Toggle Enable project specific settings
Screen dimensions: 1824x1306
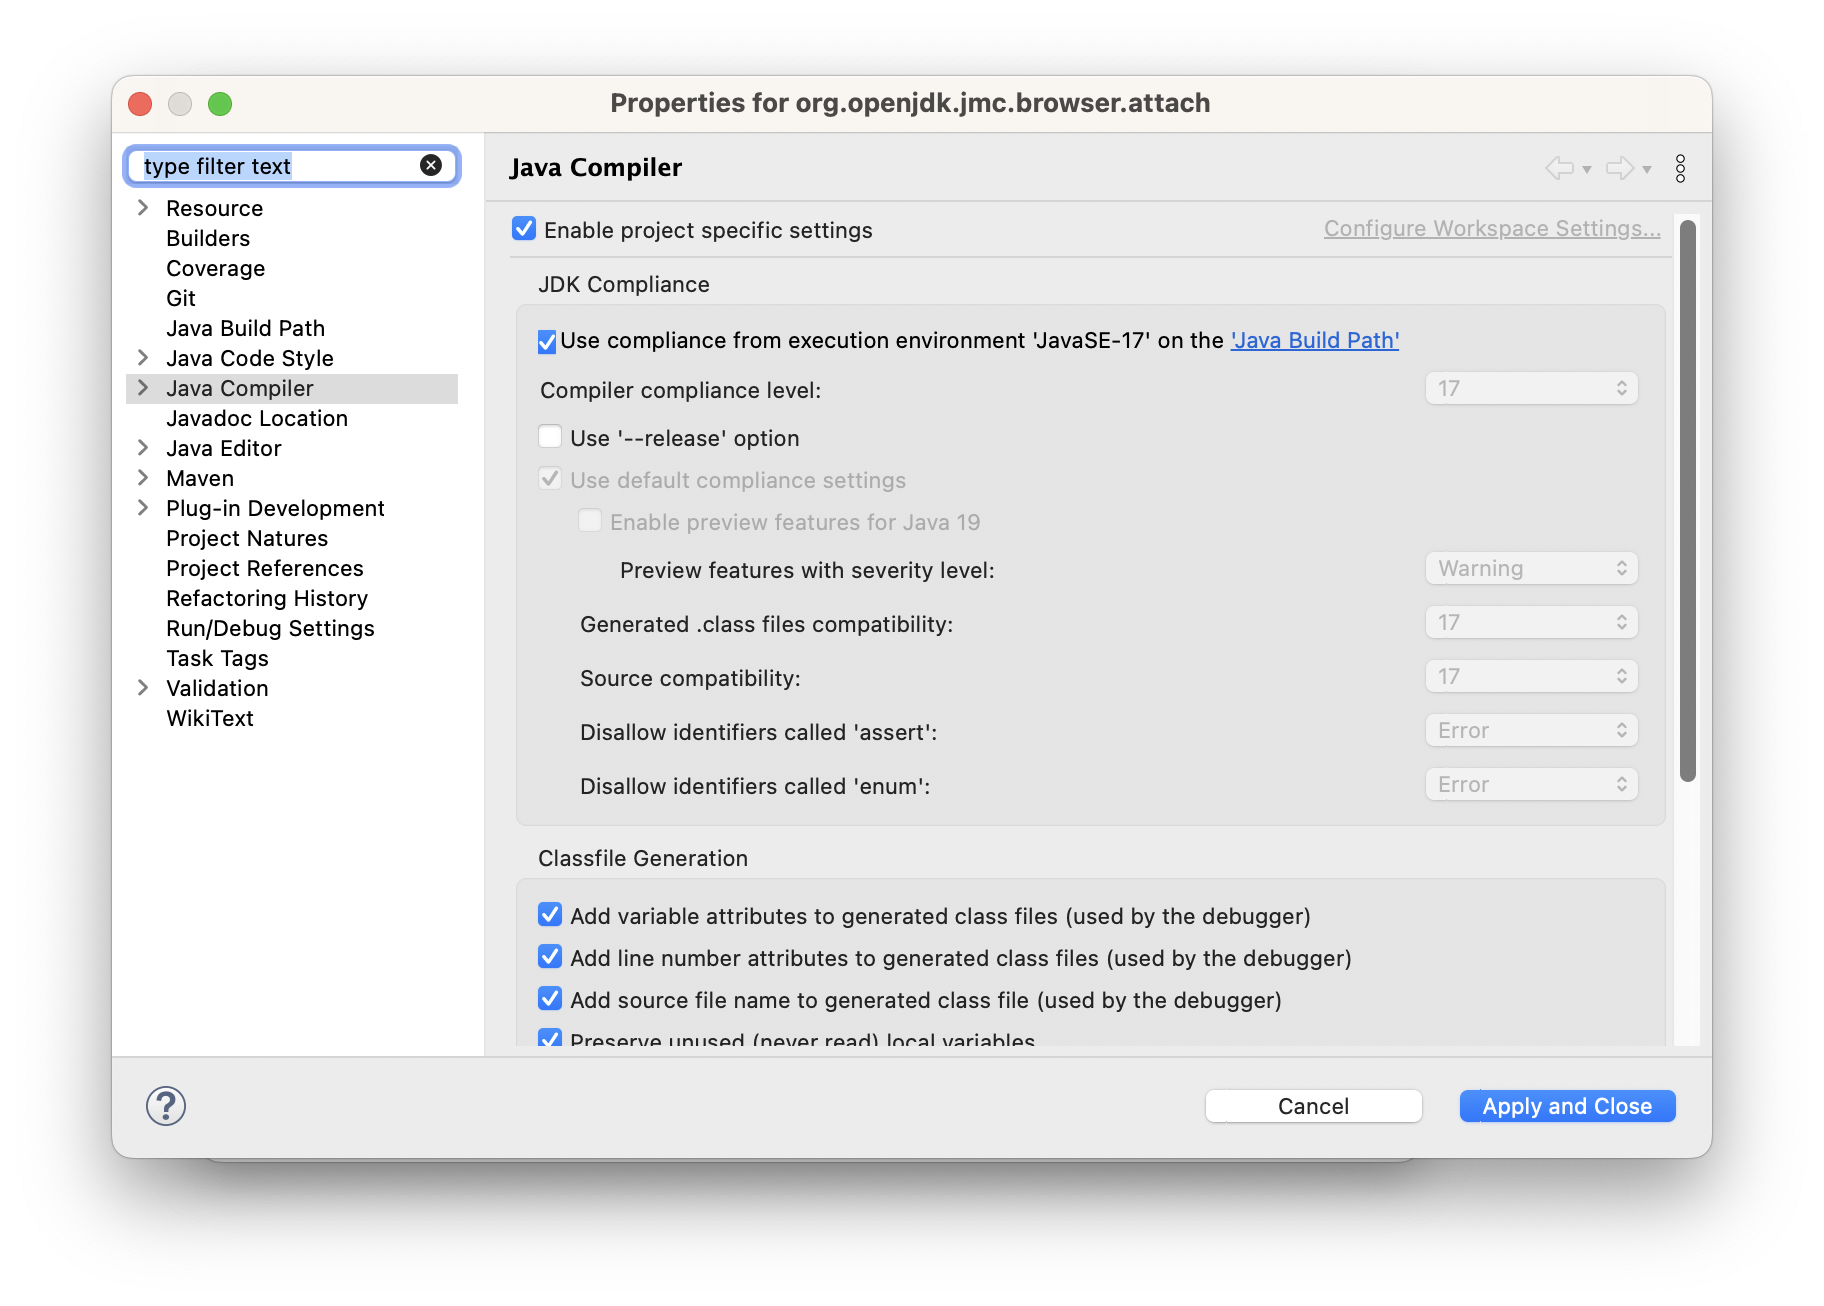[x=524, y=229]
